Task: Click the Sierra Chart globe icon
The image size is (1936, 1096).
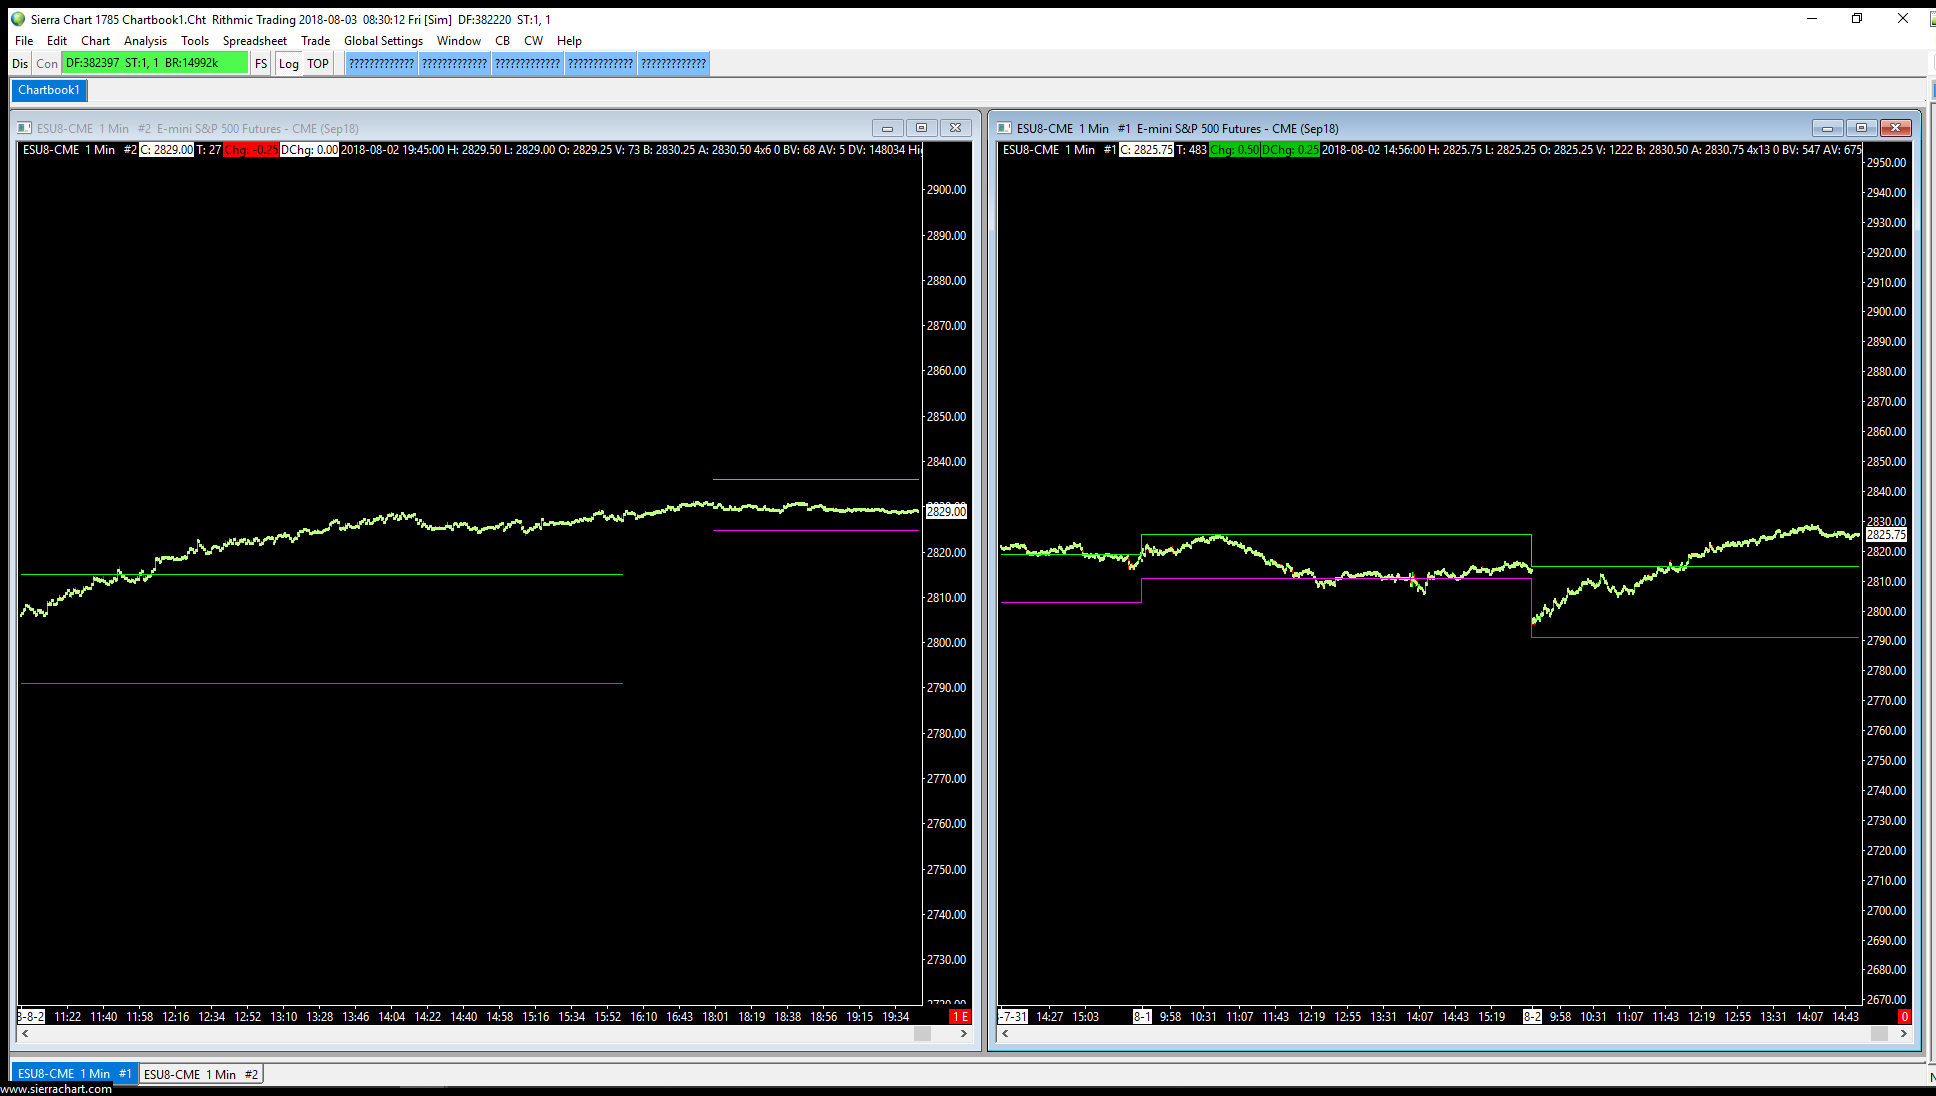Action: click(18, 19)
